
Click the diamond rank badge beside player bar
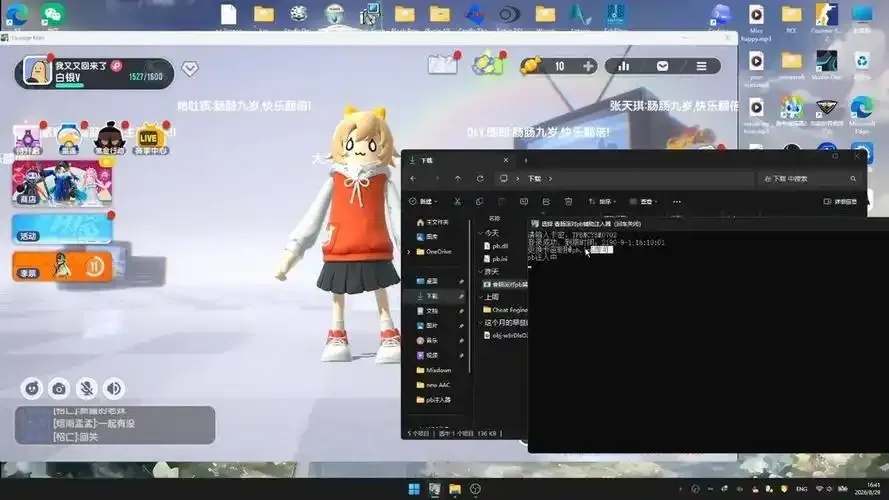click(190, 69)
